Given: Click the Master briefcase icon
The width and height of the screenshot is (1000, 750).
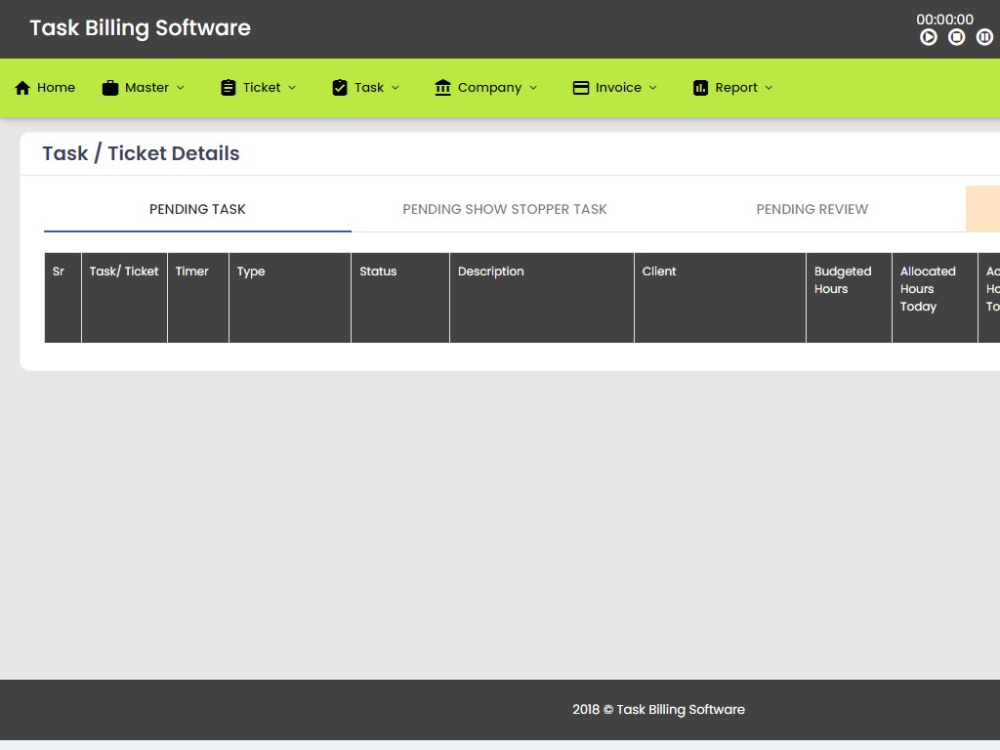Looking at the screenshot, I should click(x=110, y=88).
